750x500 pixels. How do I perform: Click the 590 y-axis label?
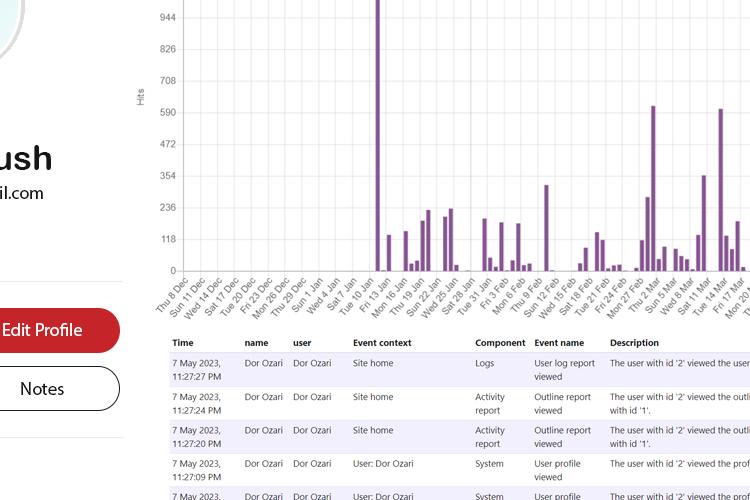pyautogui.click(x=168, y=112)
